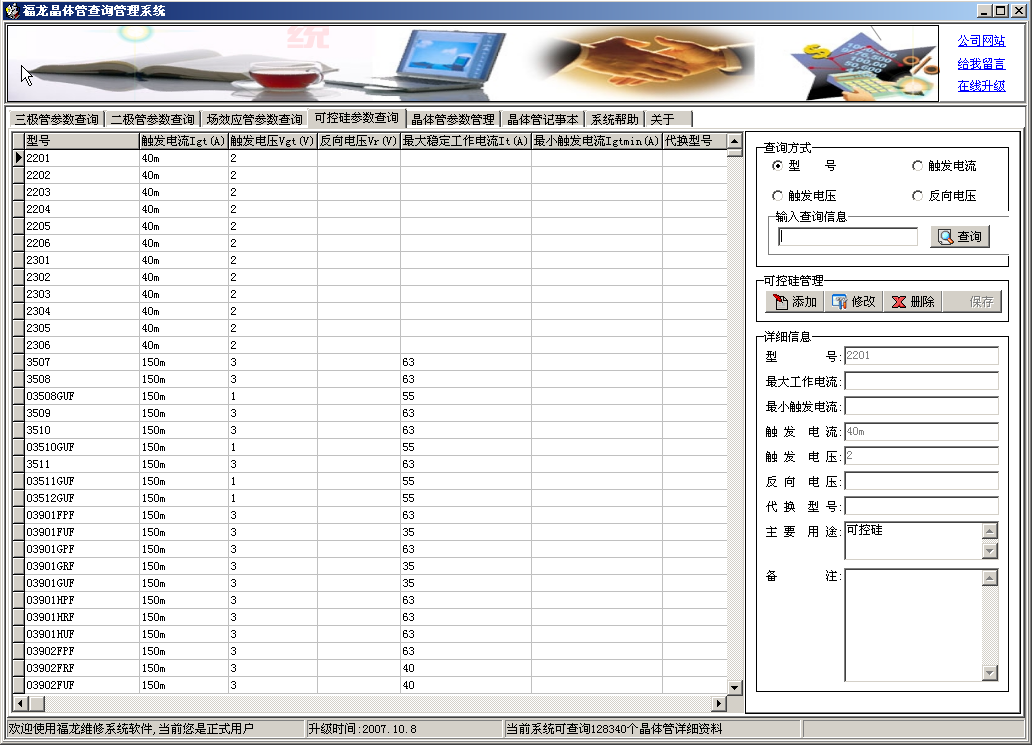Click the table's horizontal scrollbar left arrow

tap(21, 704)
